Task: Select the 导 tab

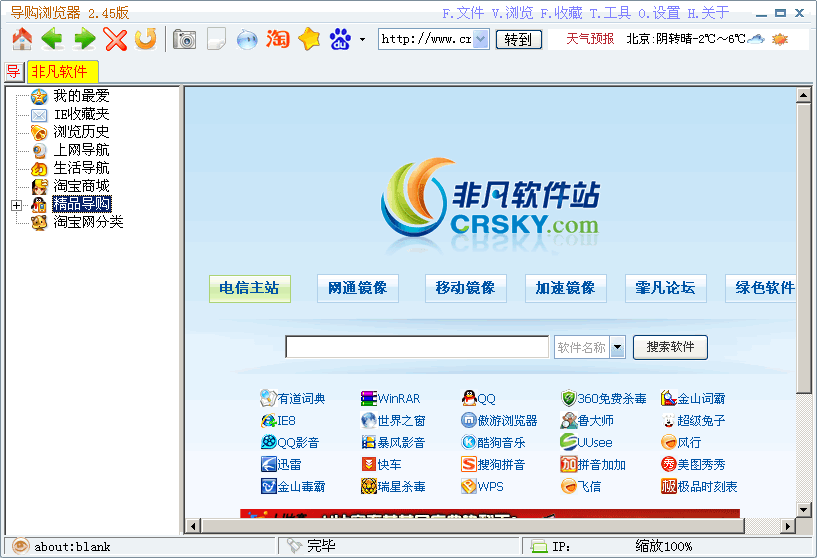Action: click(x=14, y=71)
